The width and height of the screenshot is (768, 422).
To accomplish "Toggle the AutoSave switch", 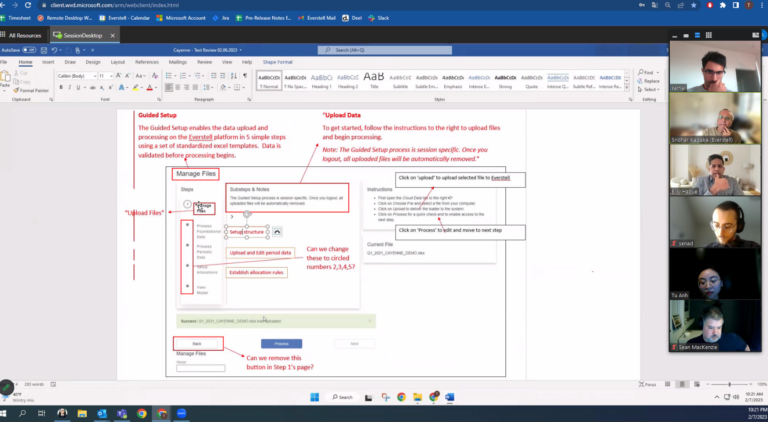I will pos(30,49).
